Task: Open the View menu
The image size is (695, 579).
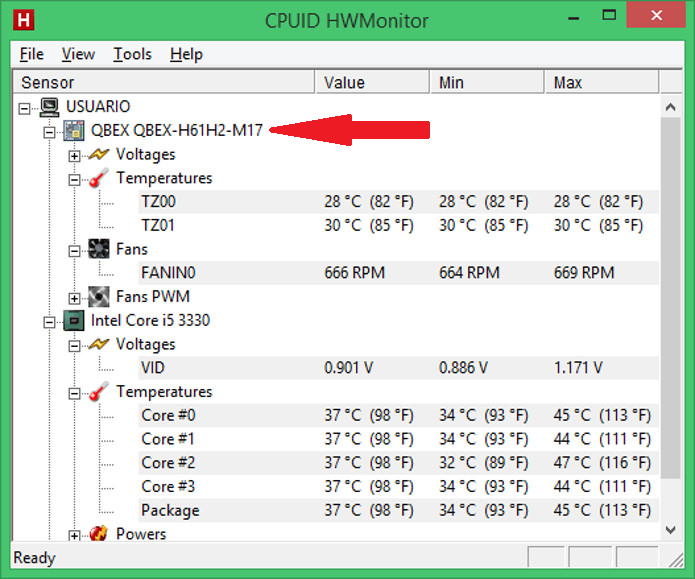Action: 78,54
